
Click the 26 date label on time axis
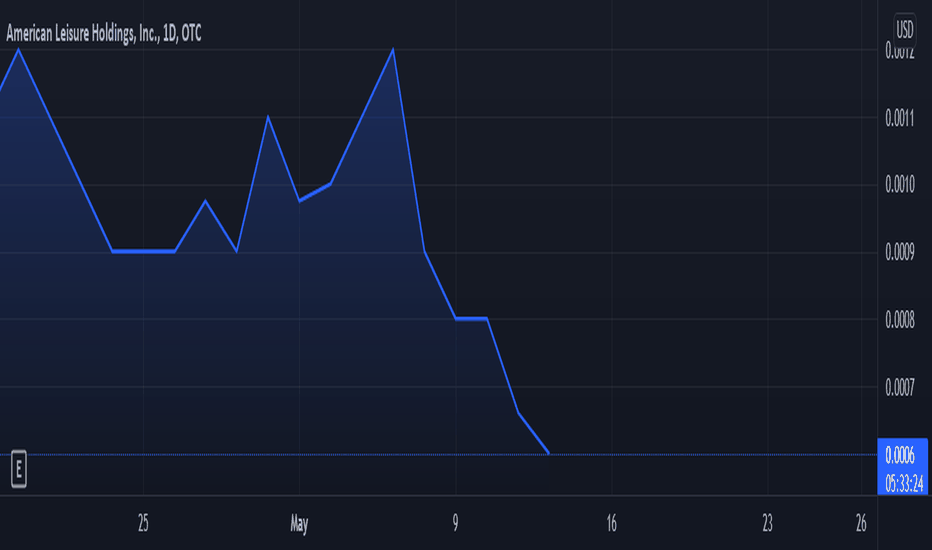861,523
